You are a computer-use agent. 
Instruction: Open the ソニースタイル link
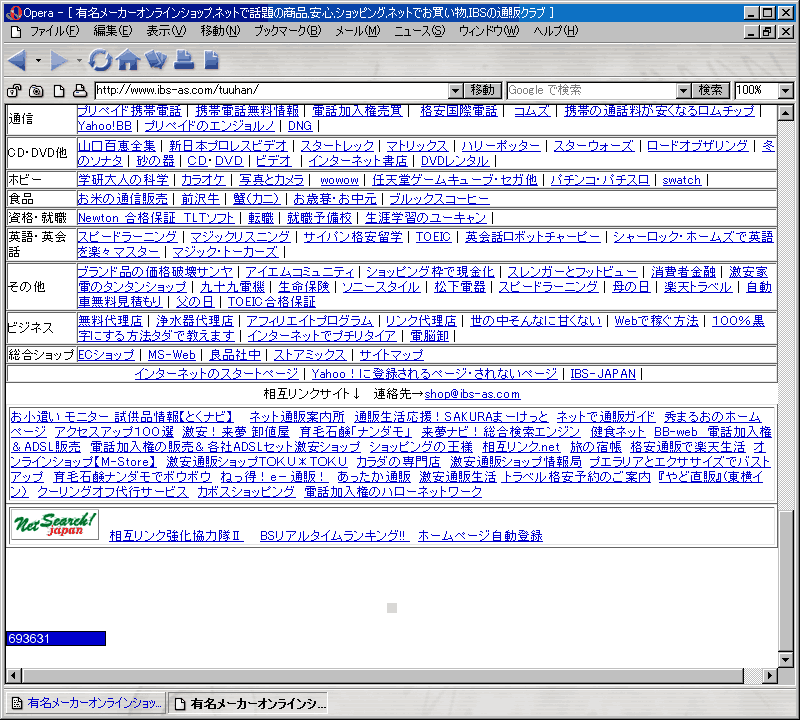pyautogui.click(x=381, y=287)
